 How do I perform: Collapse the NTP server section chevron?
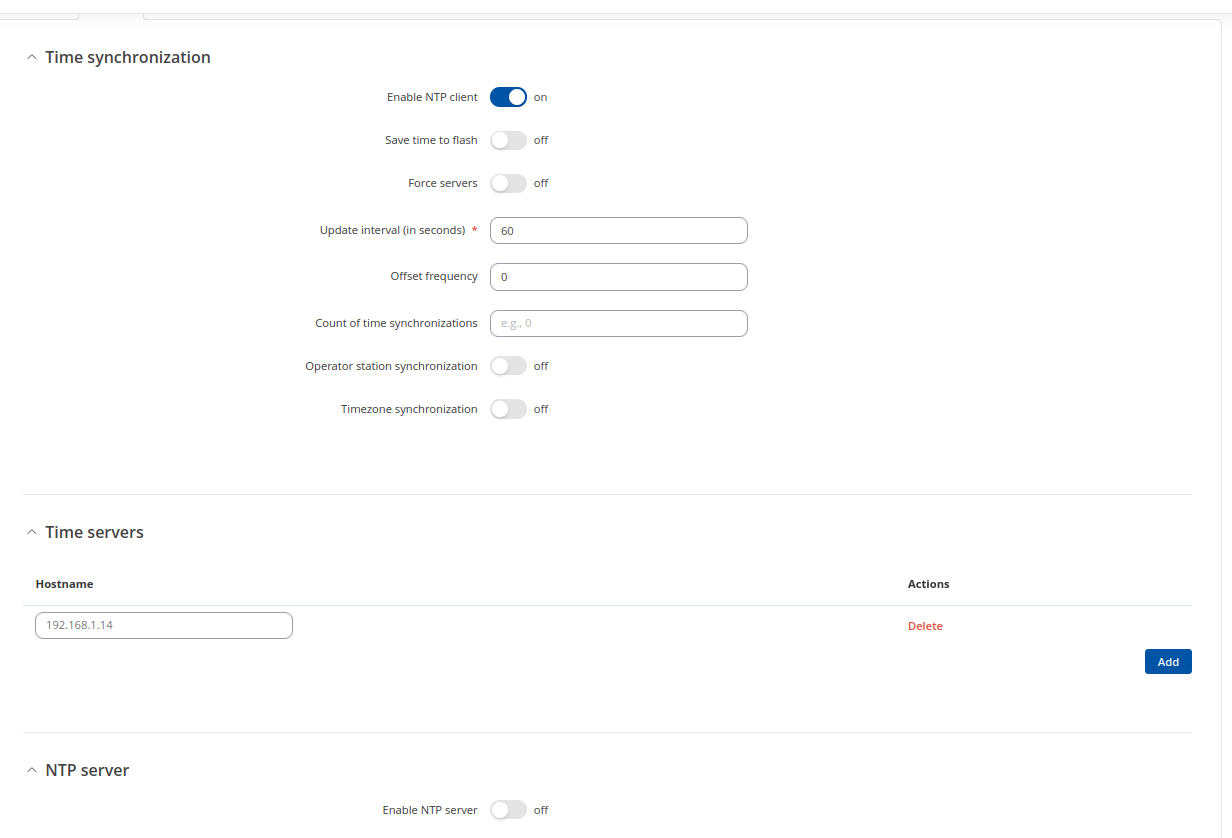[31, 771]
